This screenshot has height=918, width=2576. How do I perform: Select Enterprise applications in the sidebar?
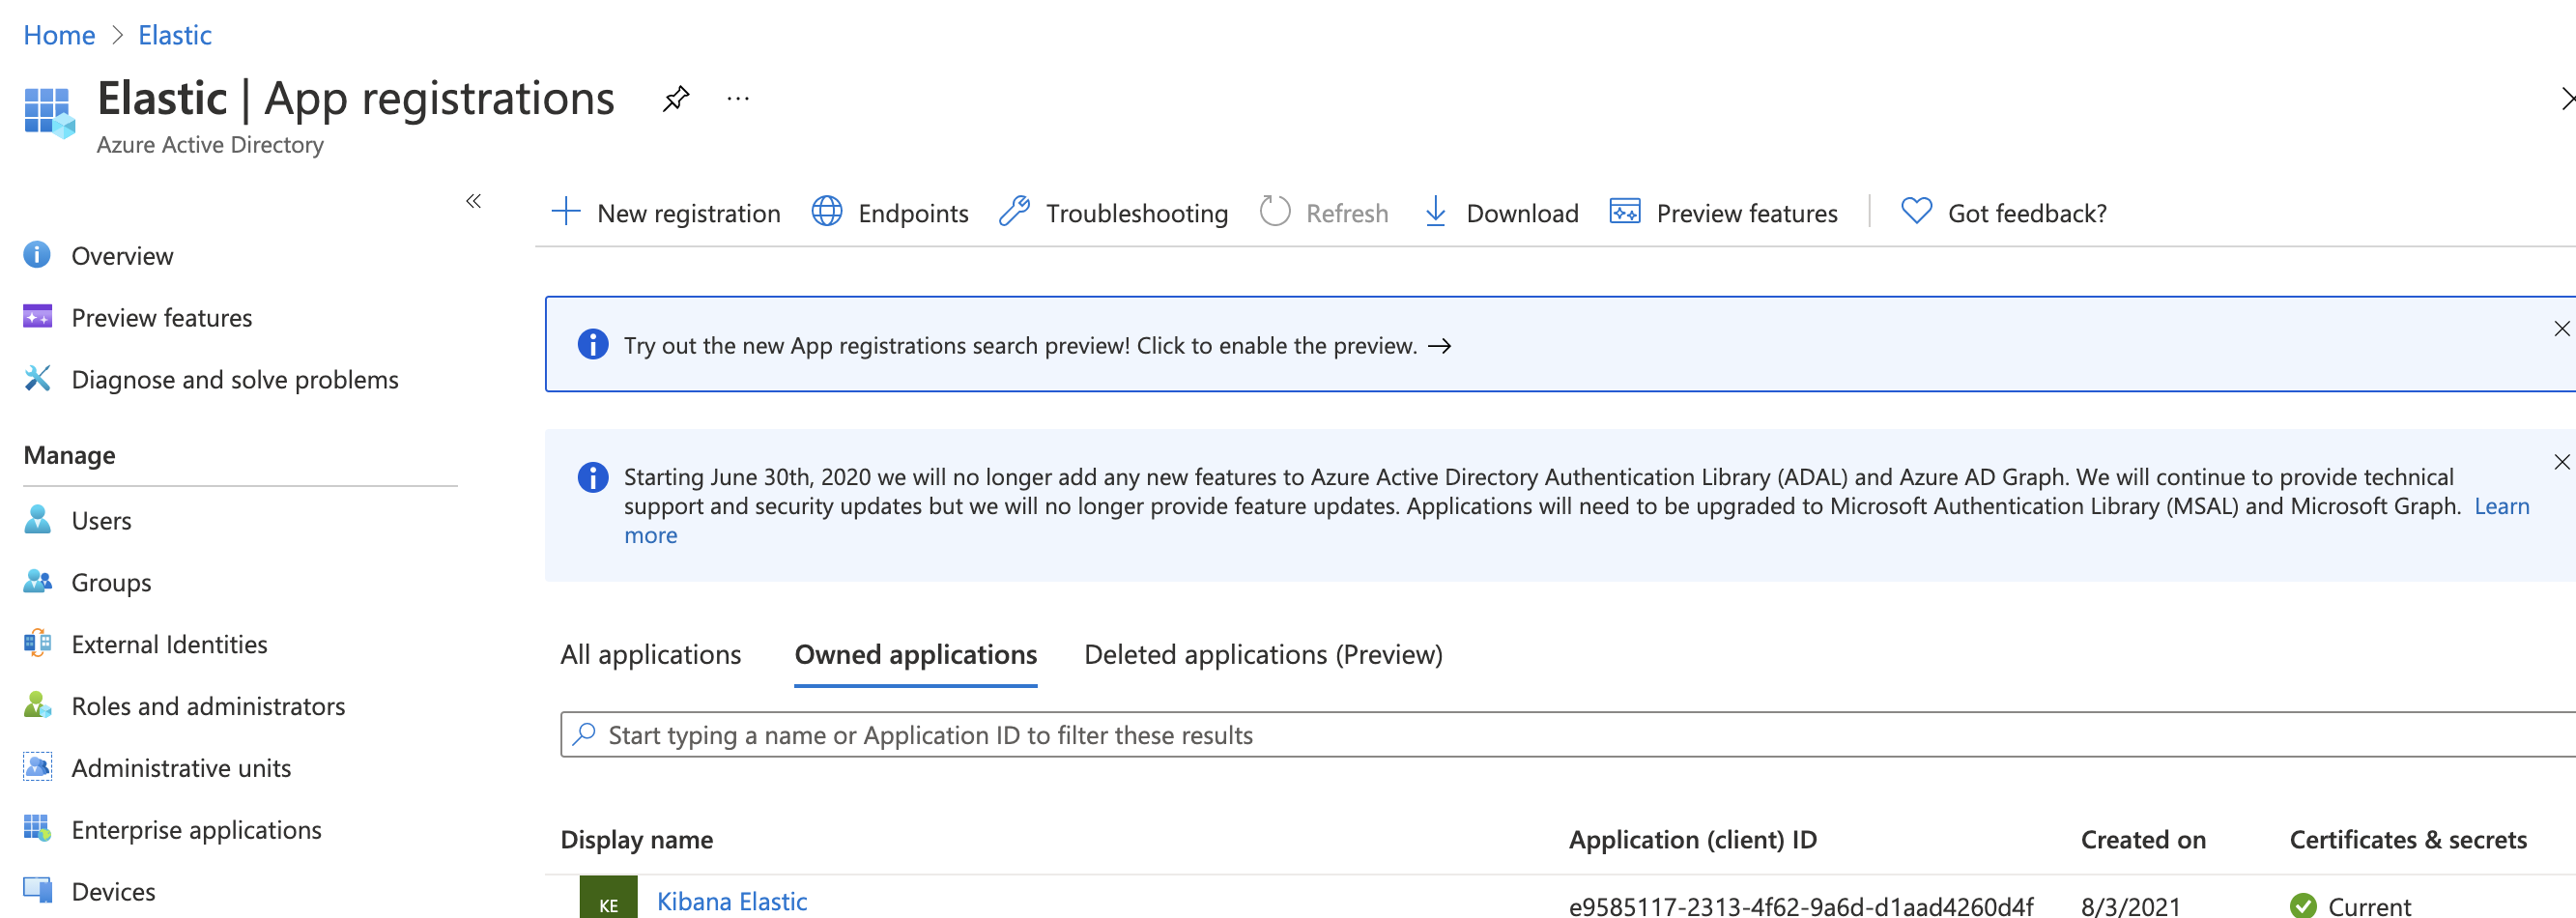point(196,829)
